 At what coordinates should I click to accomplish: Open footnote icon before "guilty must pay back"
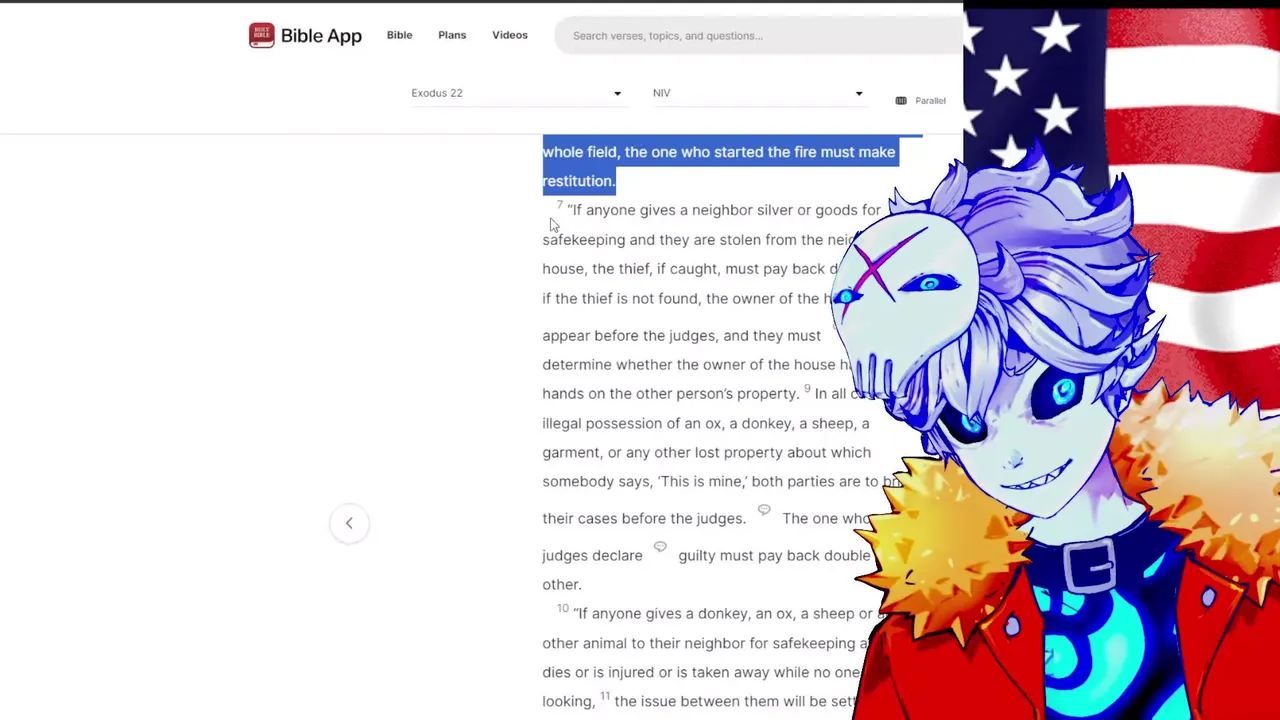click(x=660, y=547)
